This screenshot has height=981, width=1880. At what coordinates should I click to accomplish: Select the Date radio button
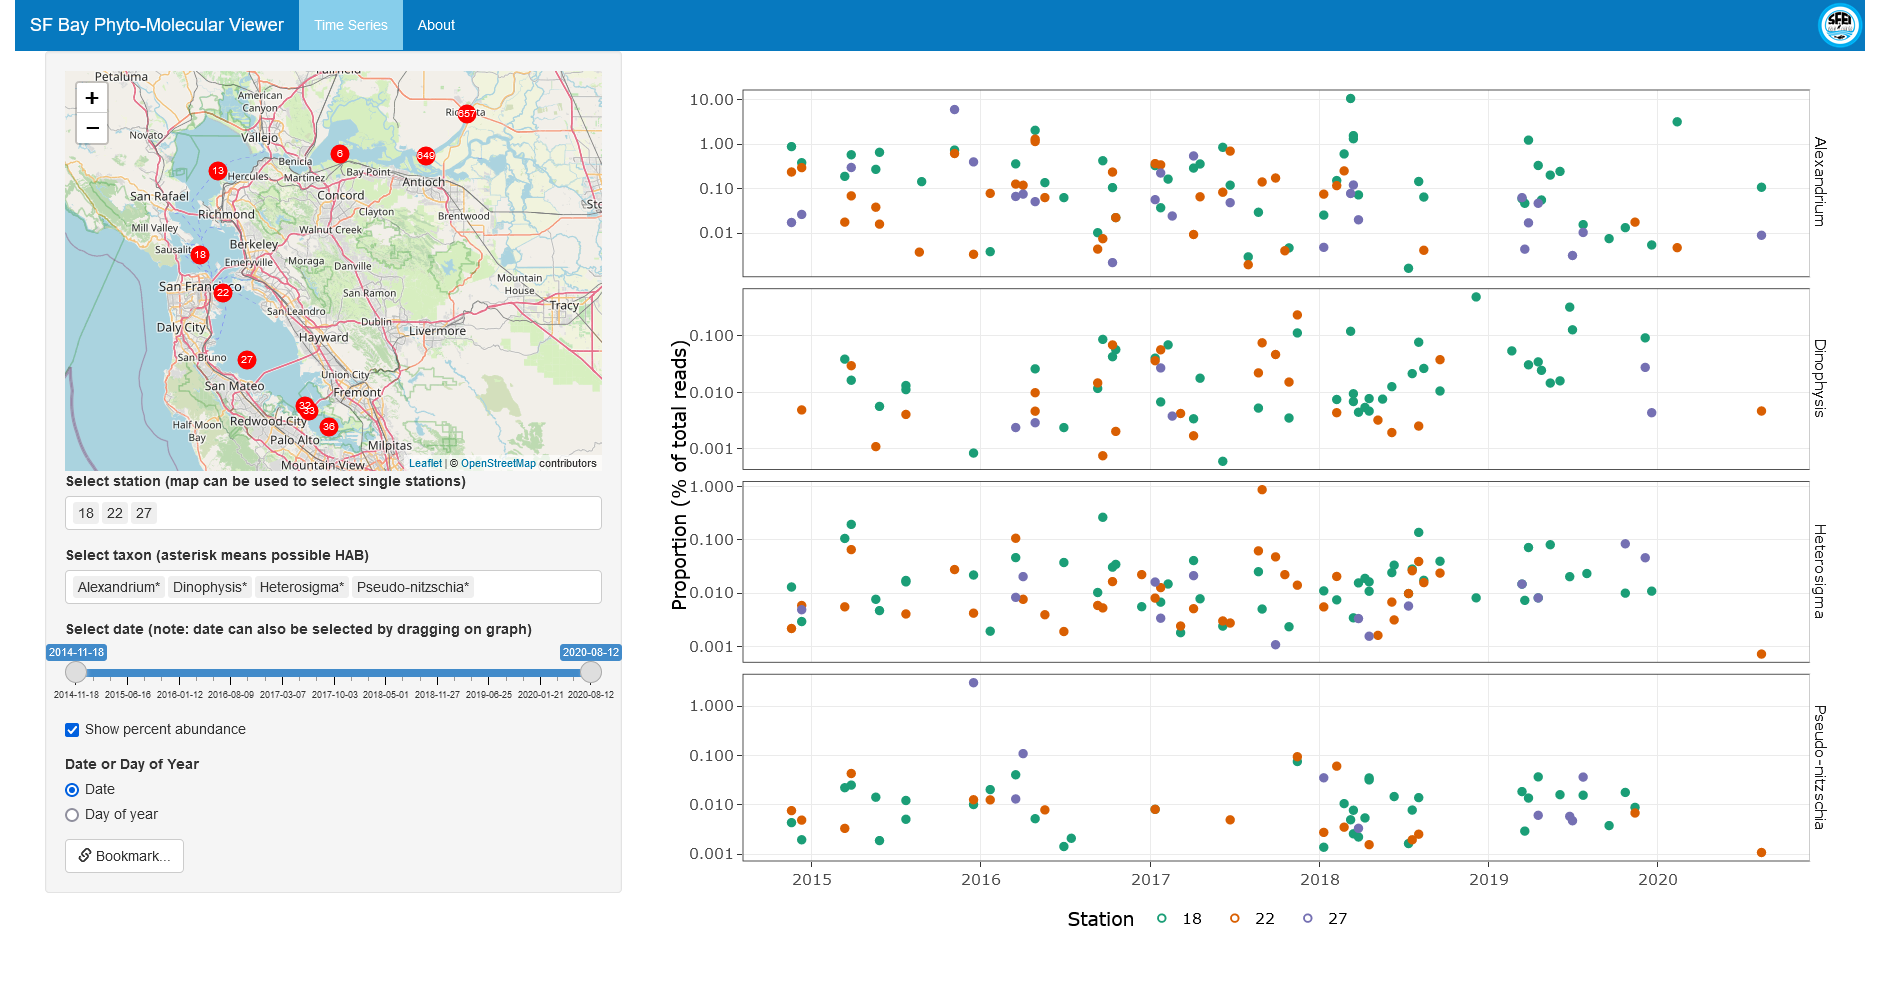click(72, 790)
